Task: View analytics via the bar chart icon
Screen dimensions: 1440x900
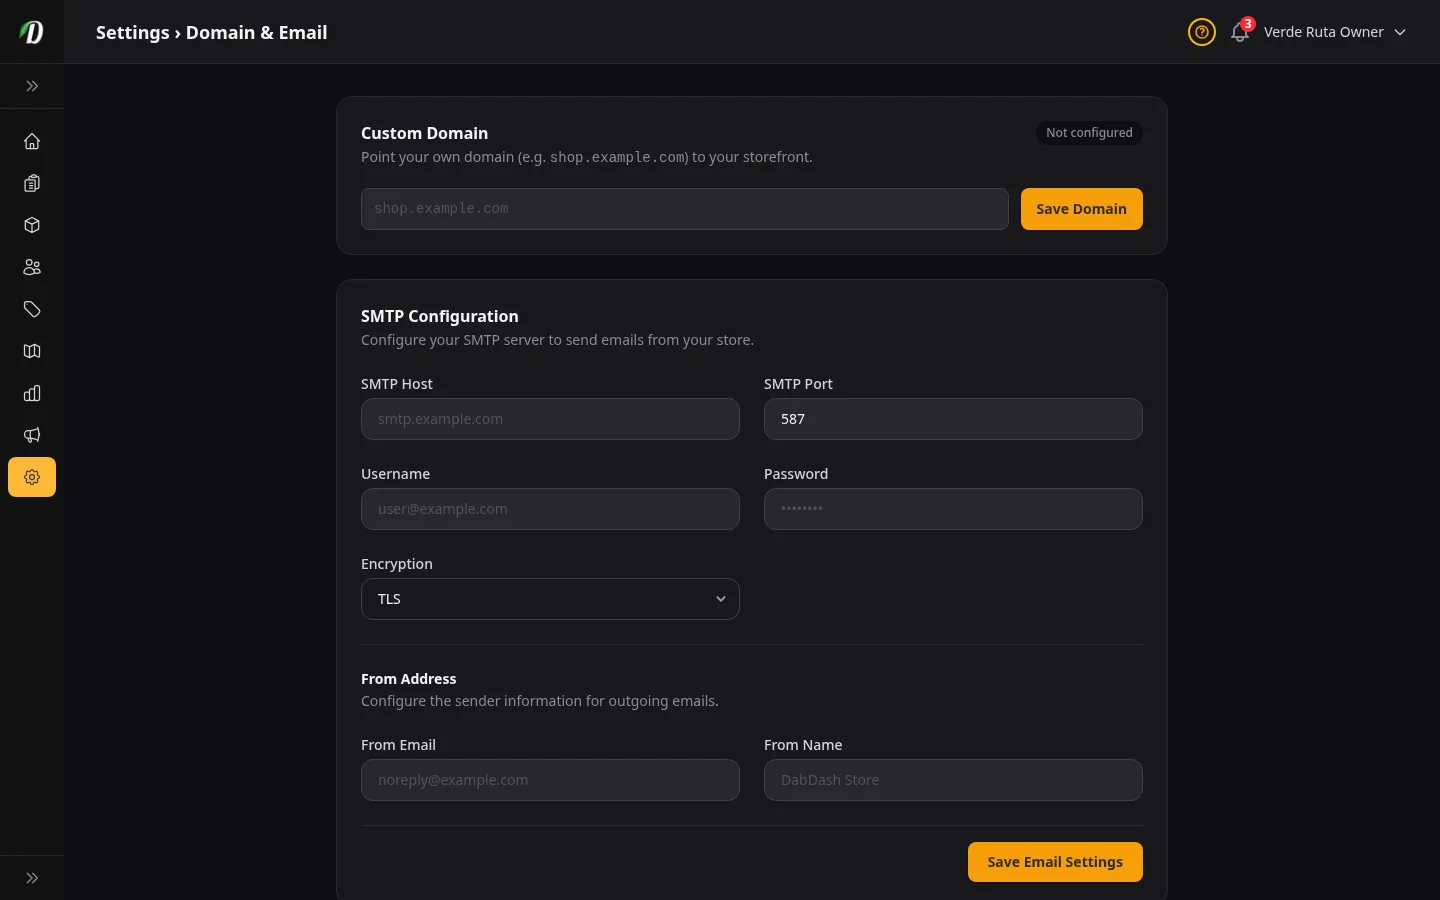Action: 32,393
